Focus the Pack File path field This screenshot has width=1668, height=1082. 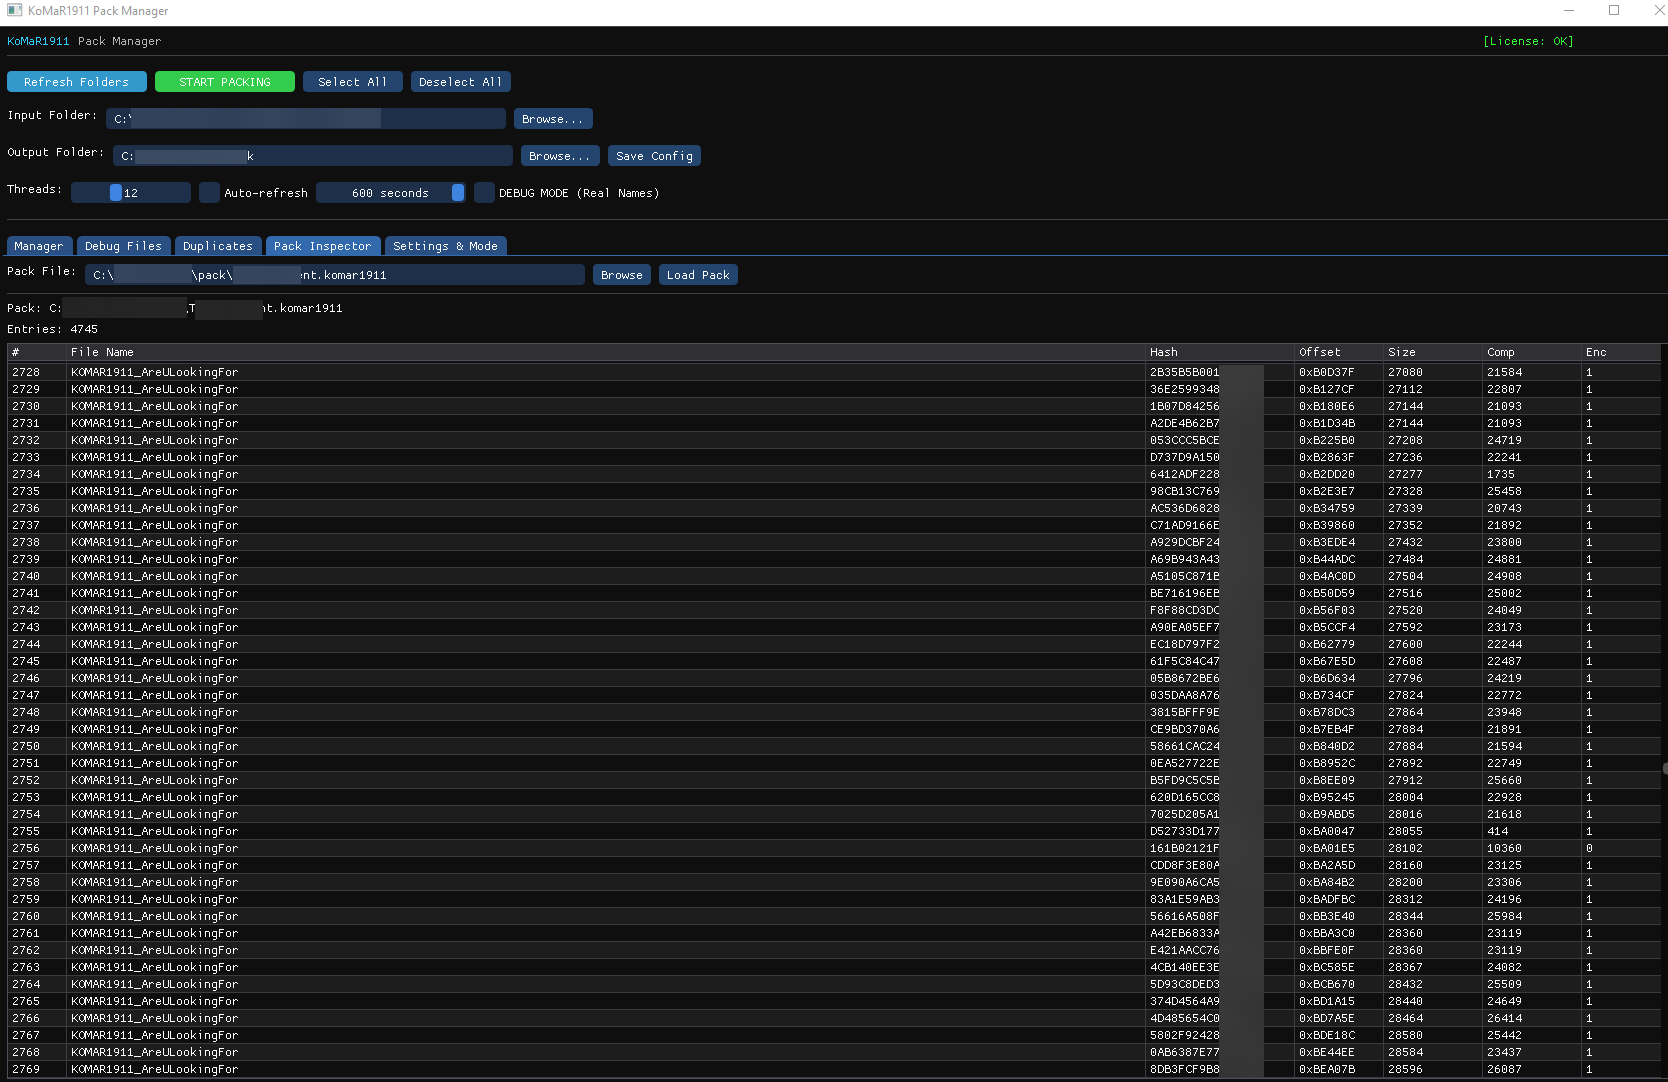(x=335, y=275)
